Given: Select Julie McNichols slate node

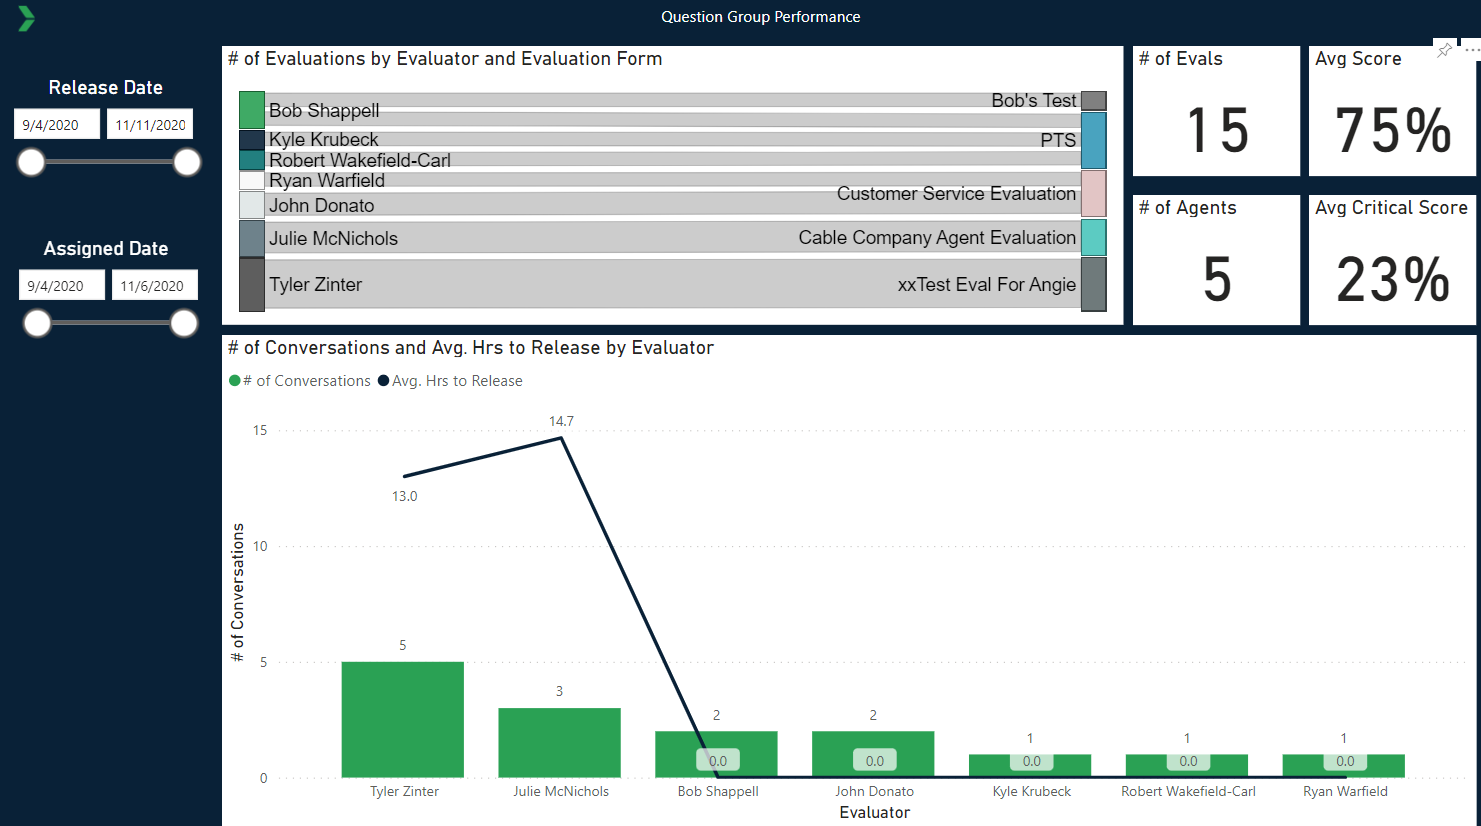Looking at the screenshot, I should [252, 238].
